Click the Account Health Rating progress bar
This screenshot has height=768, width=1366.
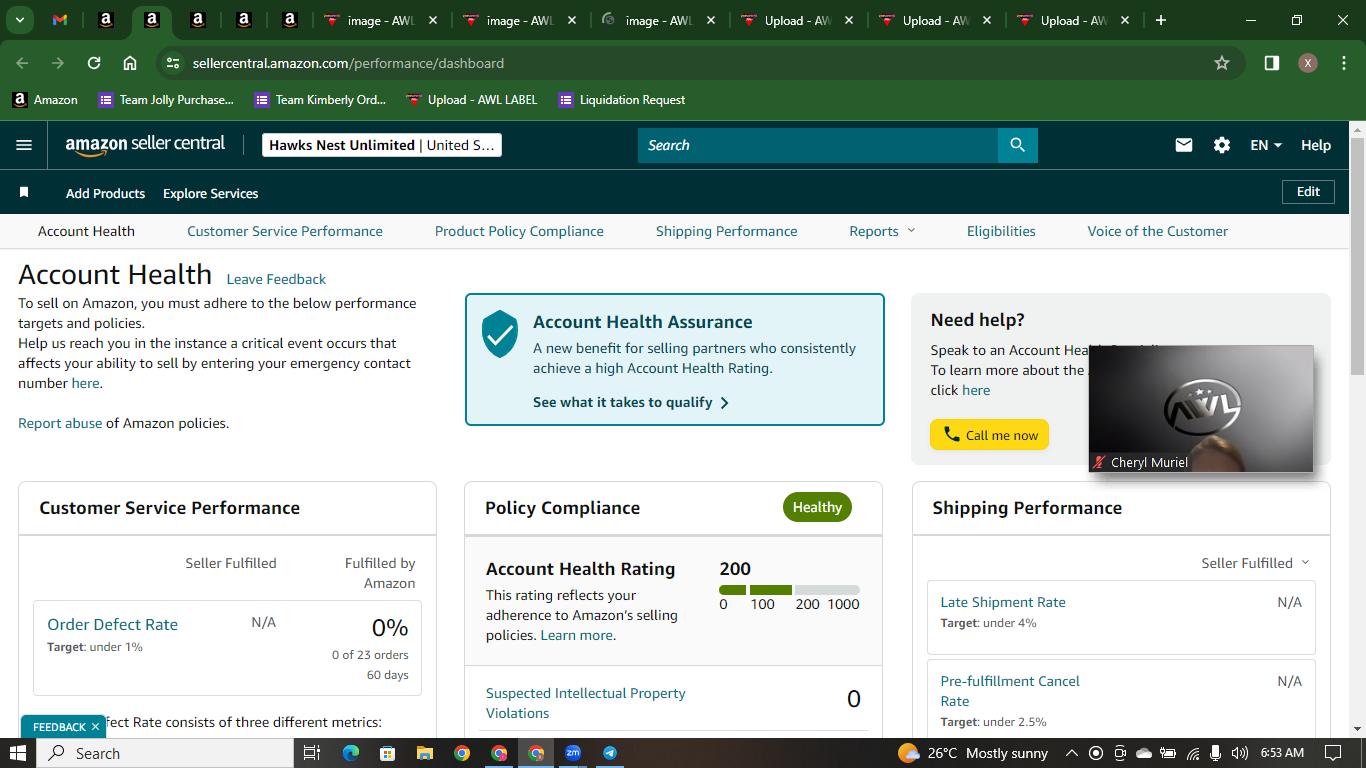coord(789,590)
